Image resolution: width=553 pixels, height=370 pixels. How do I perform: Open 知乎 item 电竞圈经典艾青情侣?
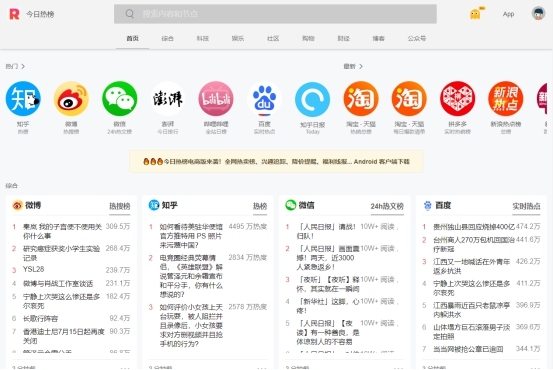191,276
